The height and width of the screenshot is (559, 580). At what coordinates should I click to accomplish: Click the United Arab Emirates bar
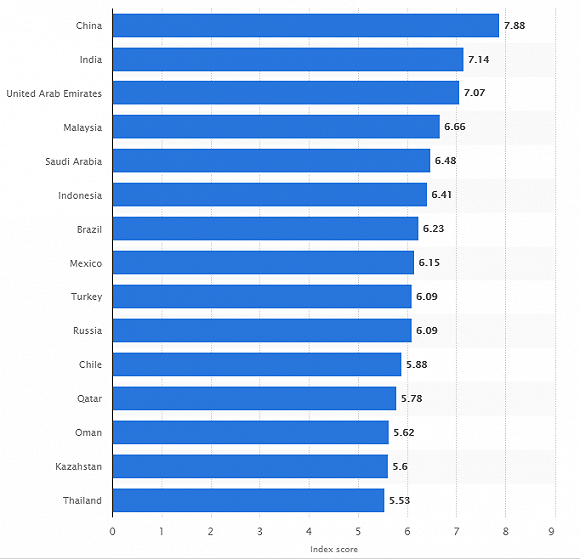click(x=286, y=93)
